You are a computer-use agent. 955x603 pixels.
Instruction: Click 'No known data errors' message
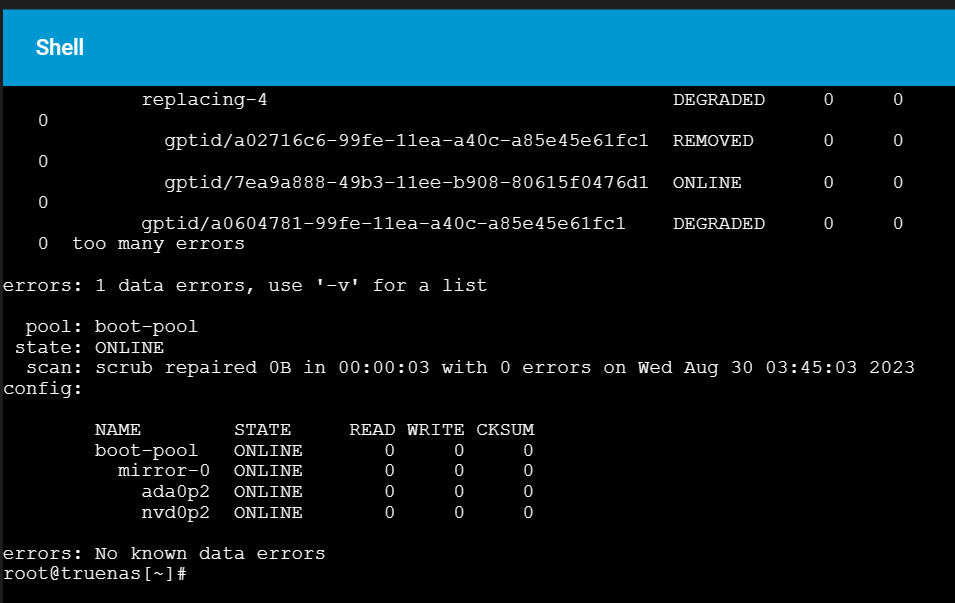[x=210, y=553]
